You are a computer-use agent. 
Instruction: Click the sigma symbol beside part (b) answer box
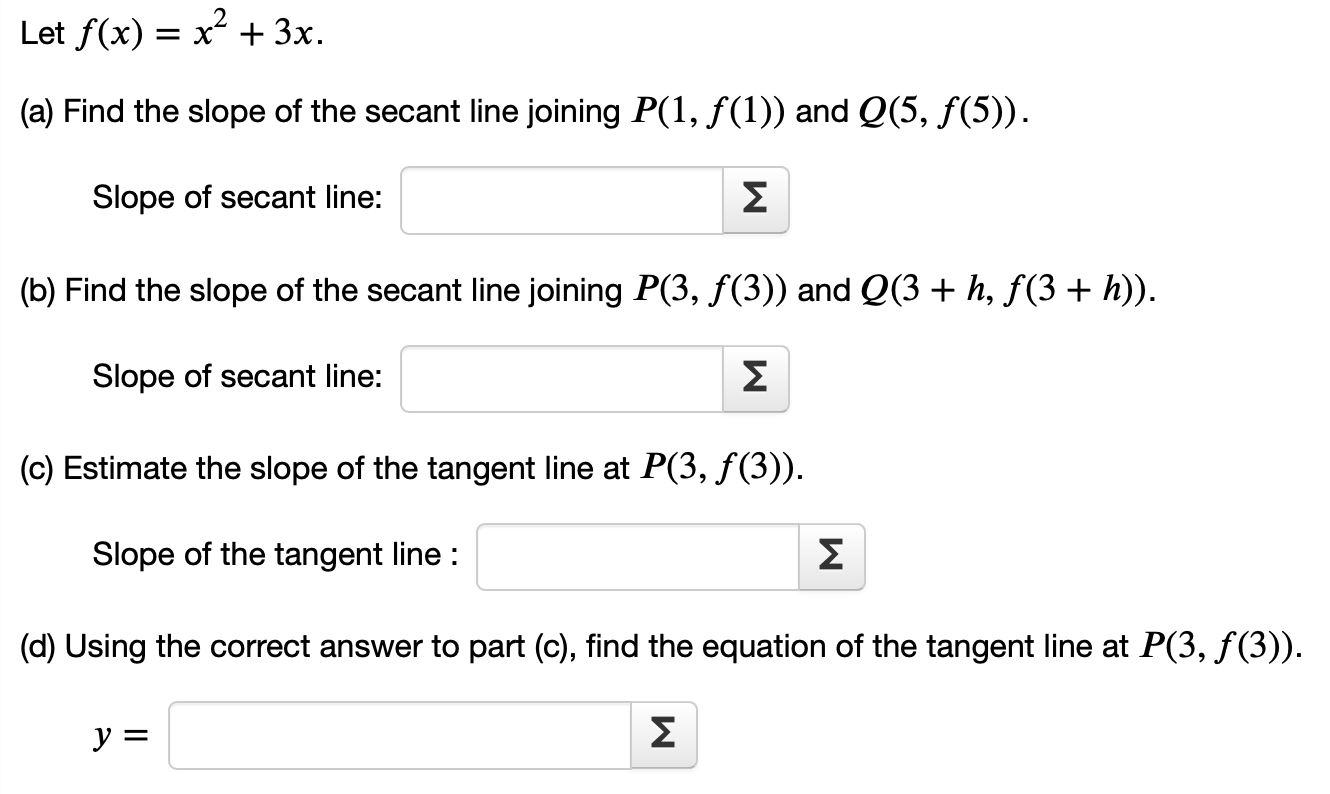tap(755, 378)
